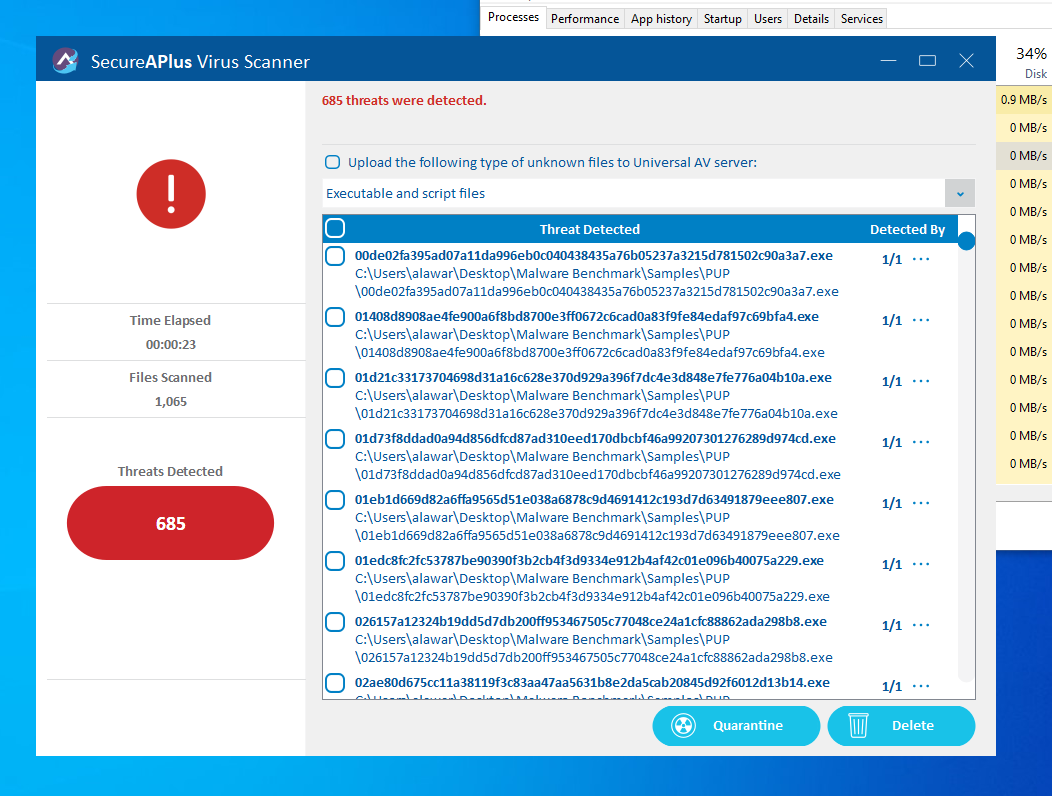The height and width of the screenshot is (796, 1052).
Task: Click the 1/1 detection count for 026157a1 threat
Action: pyautogui.click(x=892, y=626)
